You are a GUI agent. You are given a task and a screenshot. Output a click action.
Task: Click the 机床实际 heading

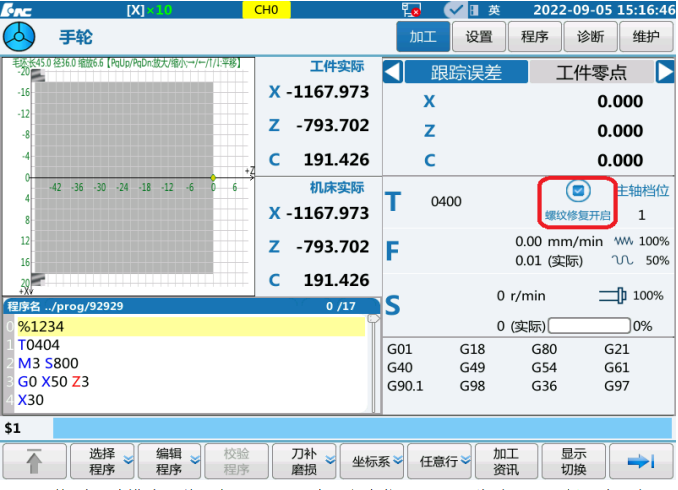click(337, 188)
